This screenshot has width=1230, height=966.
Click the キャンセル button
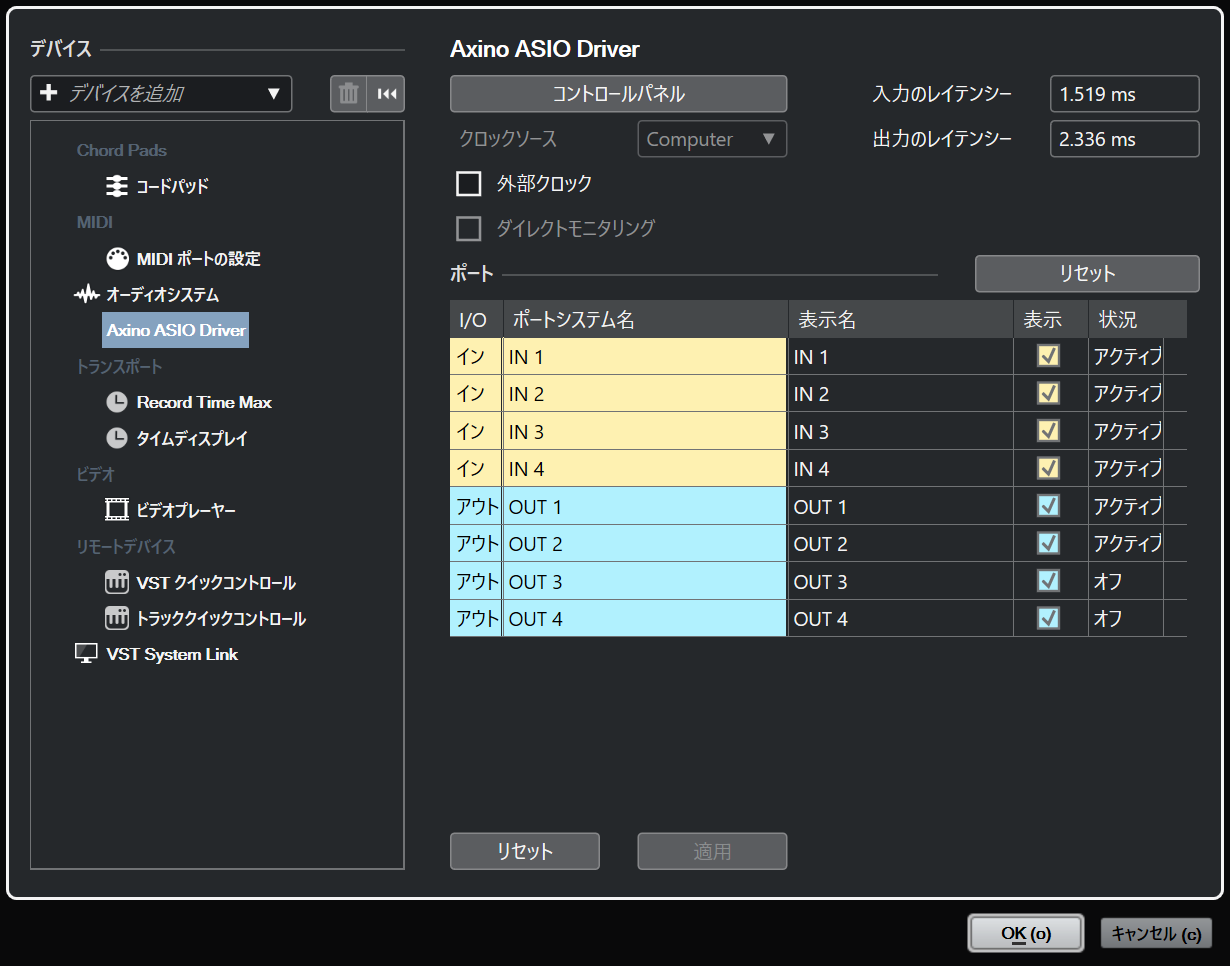(1156, 933)
